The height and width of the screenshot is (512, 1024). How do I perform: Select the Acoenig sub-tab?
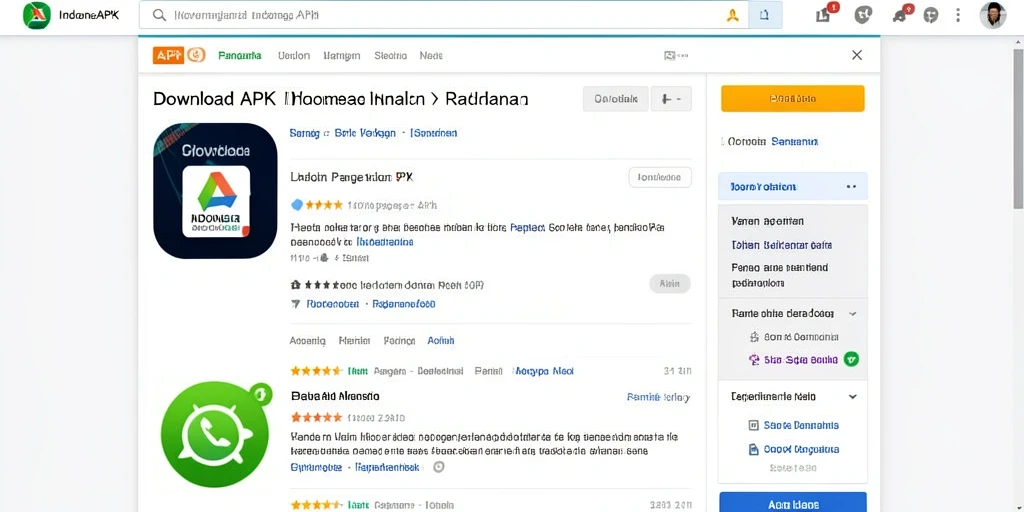307,340
